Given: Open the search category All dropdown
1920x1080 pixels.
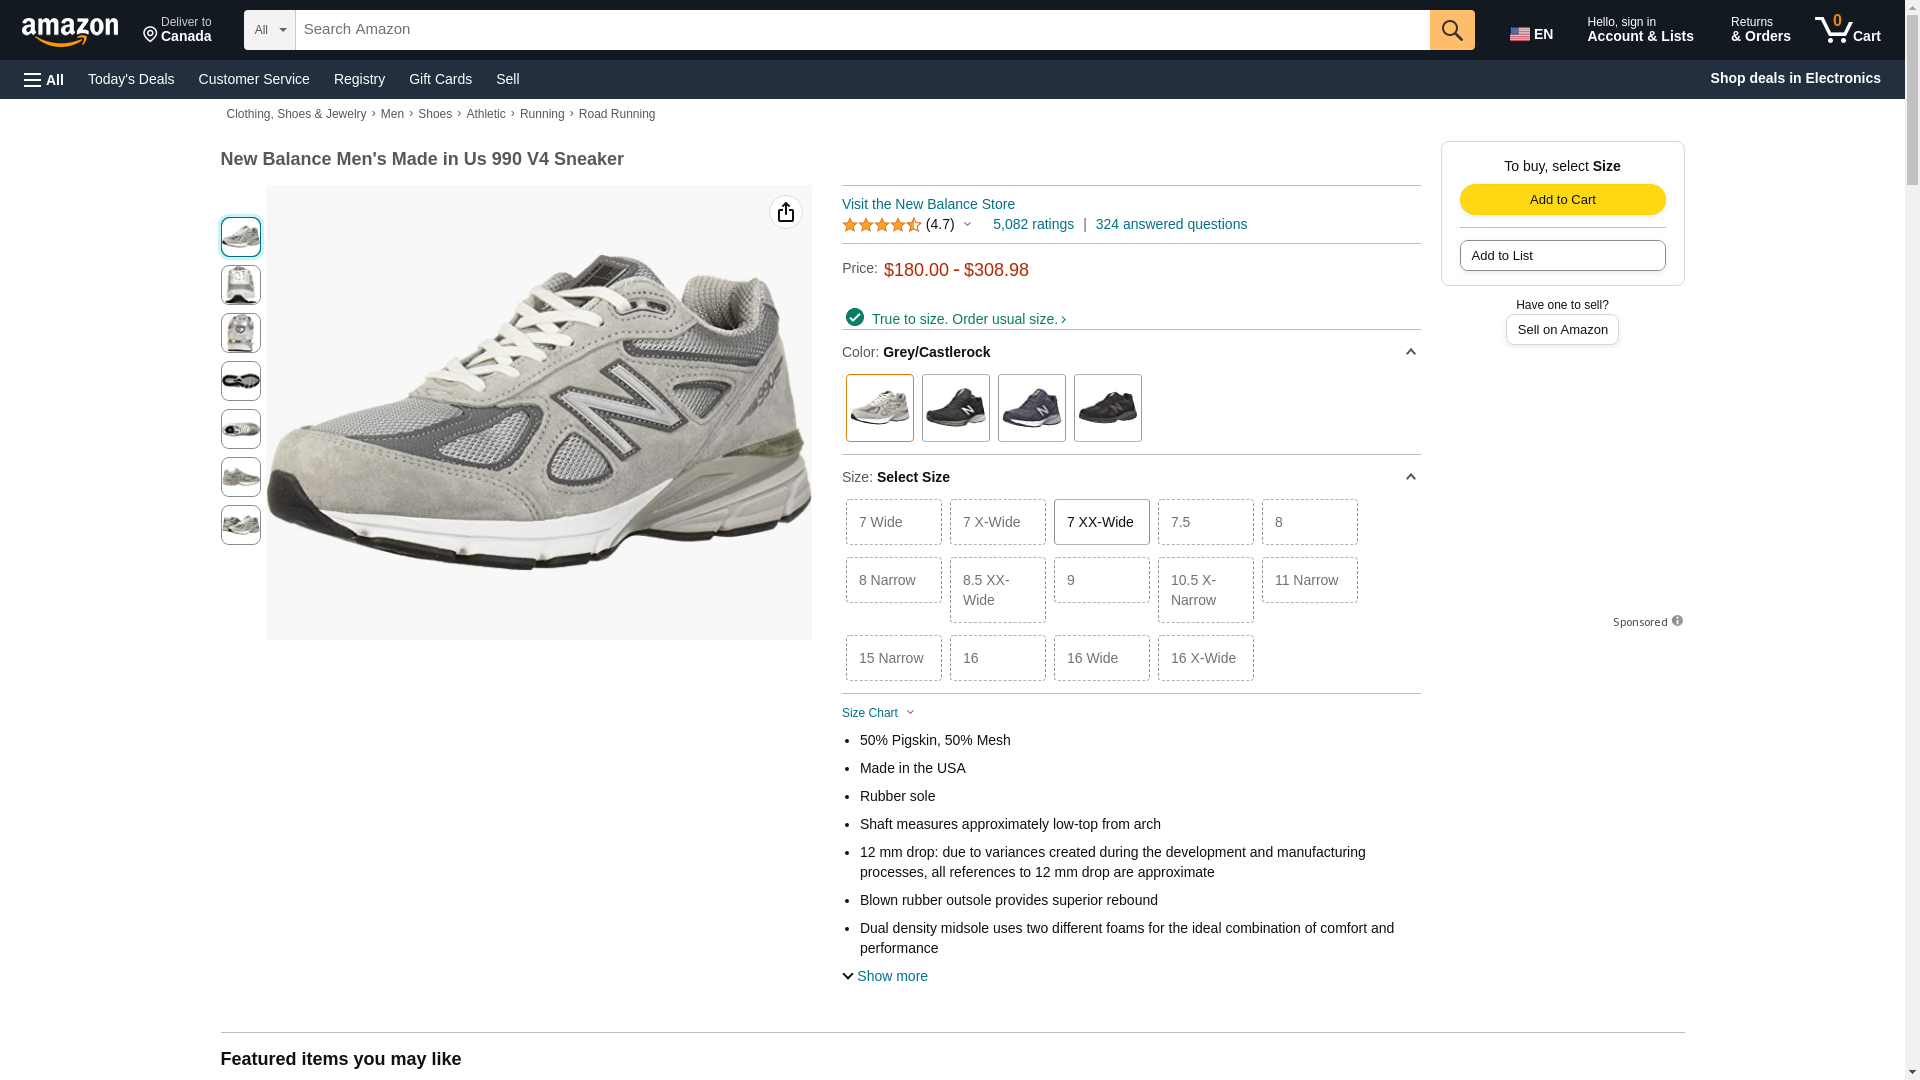Looking at the screenshot, I should (270, 30).
